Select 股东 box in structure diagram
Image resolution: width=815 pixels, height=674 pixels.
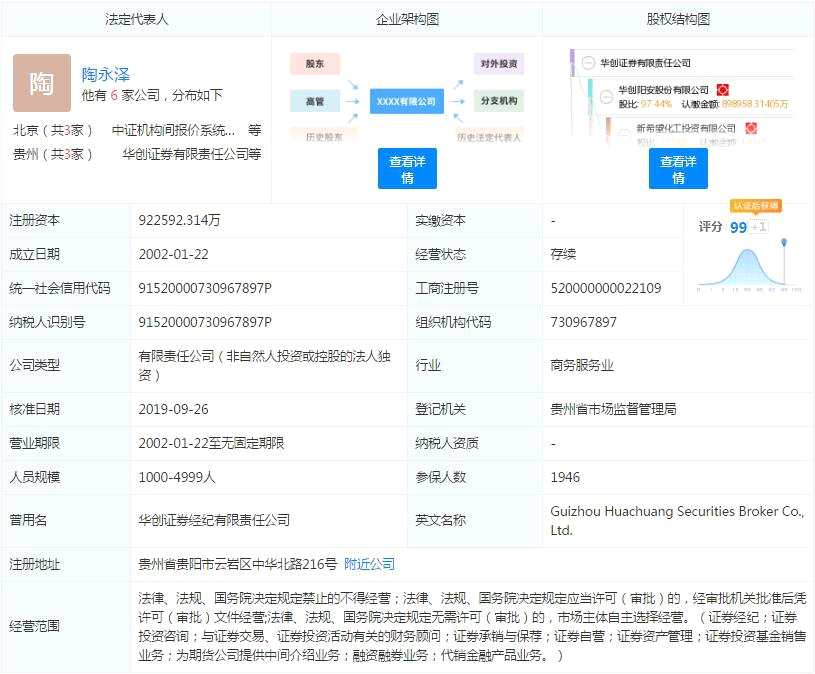click(314, 63)
